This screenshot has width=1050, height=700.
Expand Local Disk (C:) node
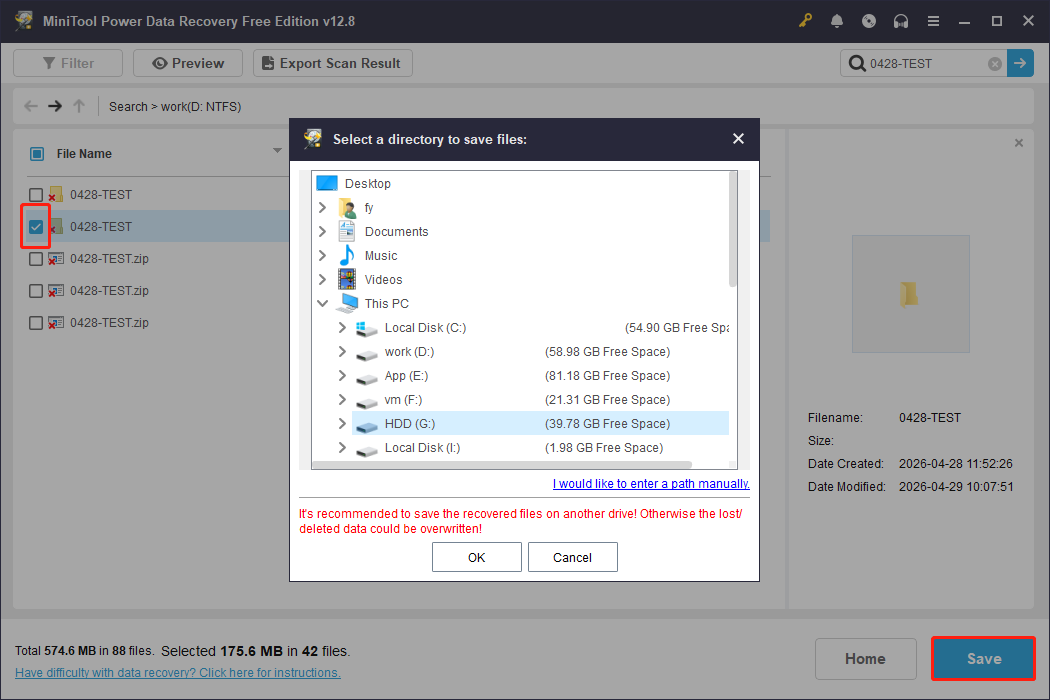point(342,328)
